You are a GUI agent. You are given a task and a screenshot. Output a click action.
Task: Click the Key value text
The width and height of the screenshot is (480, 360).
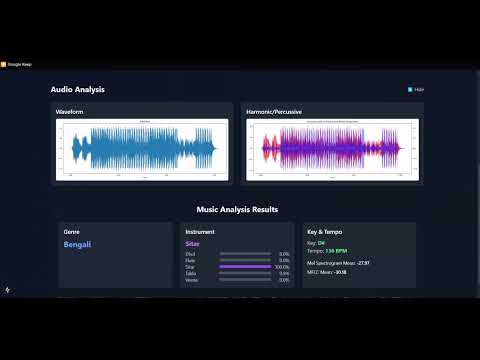click(x=321, y=243)
